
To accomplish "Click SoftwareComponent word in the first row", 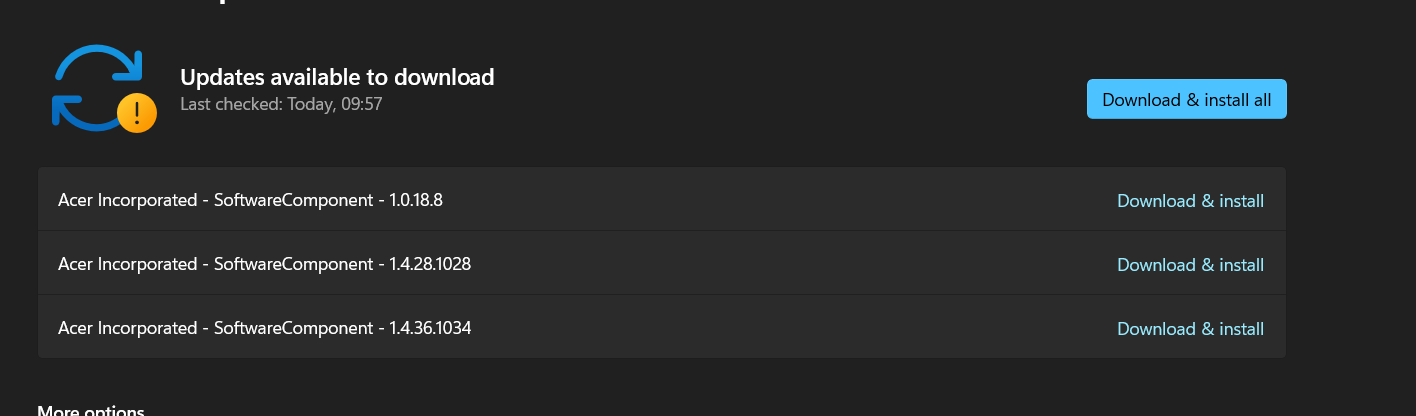I will (x=293, y=200).
